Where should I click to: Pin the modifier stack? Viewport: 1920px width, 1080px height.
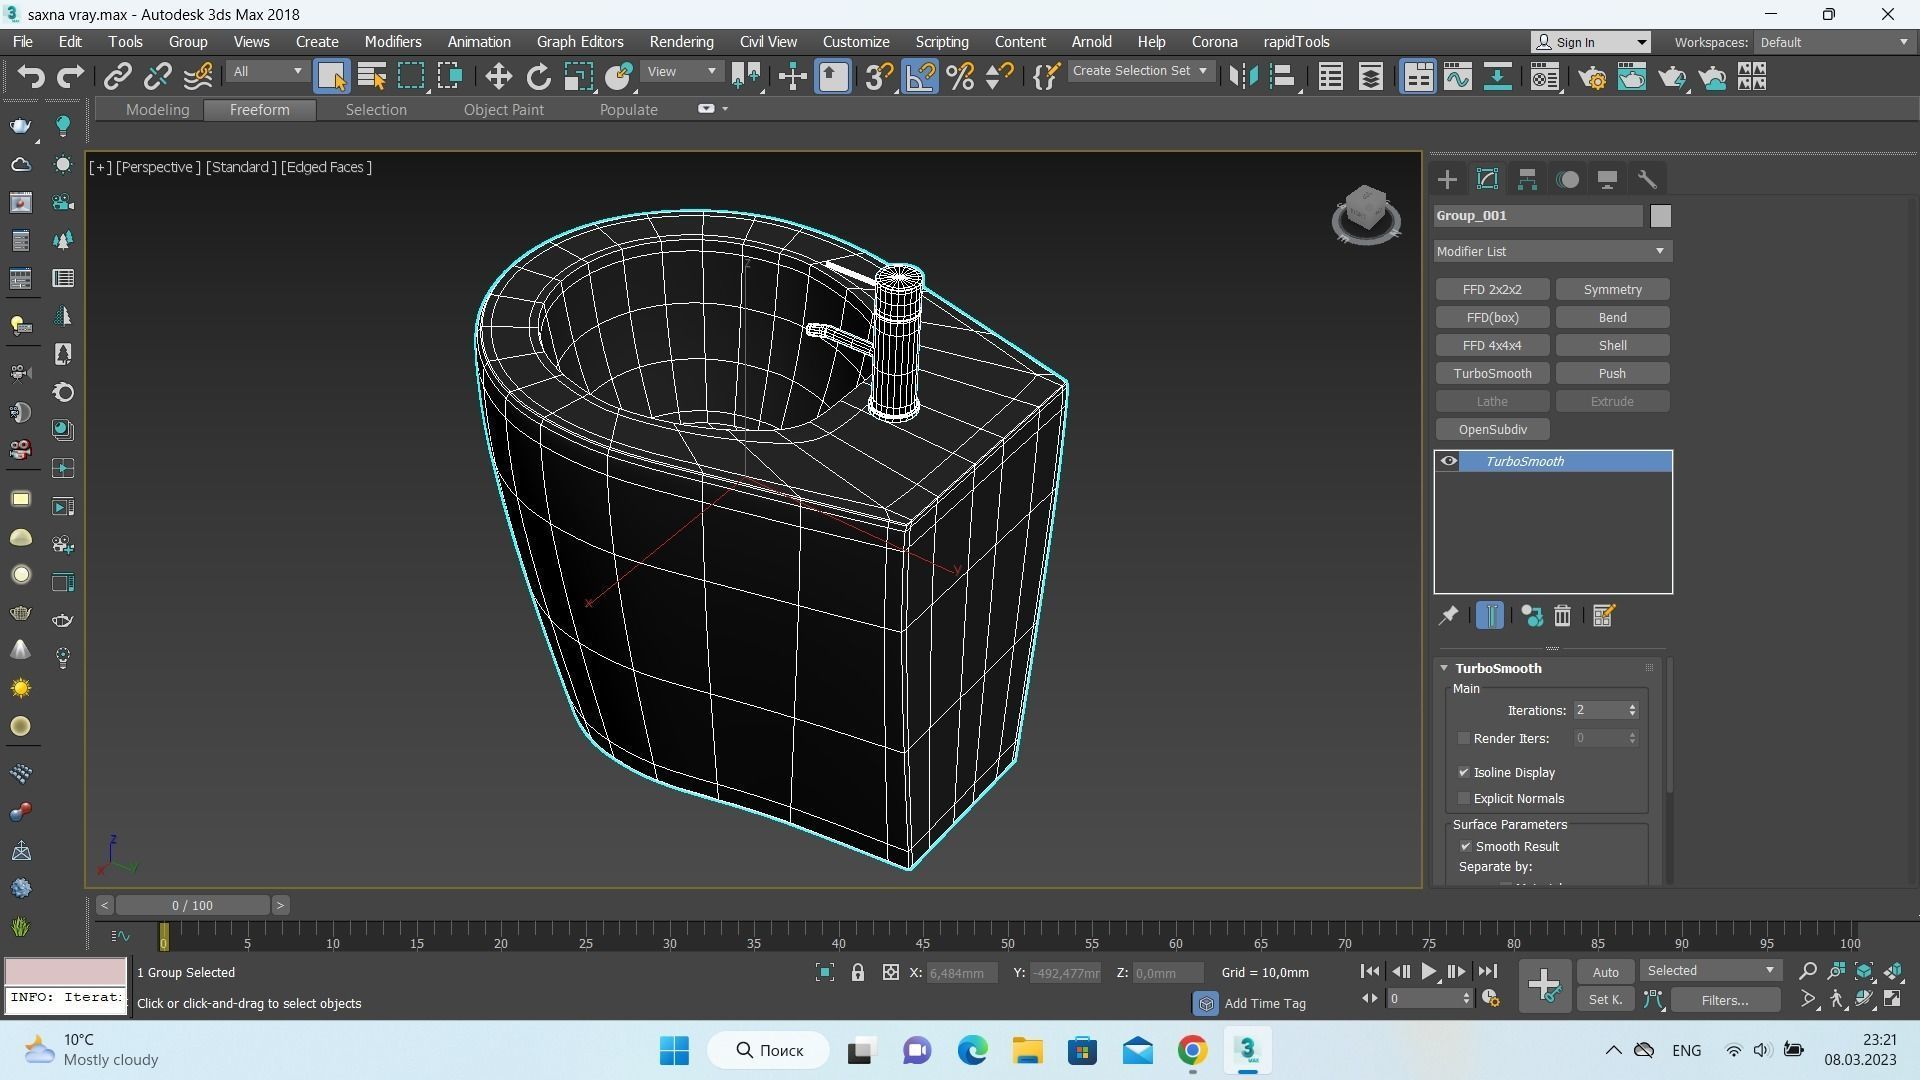pyautogui.click(x=1448, y=616)
